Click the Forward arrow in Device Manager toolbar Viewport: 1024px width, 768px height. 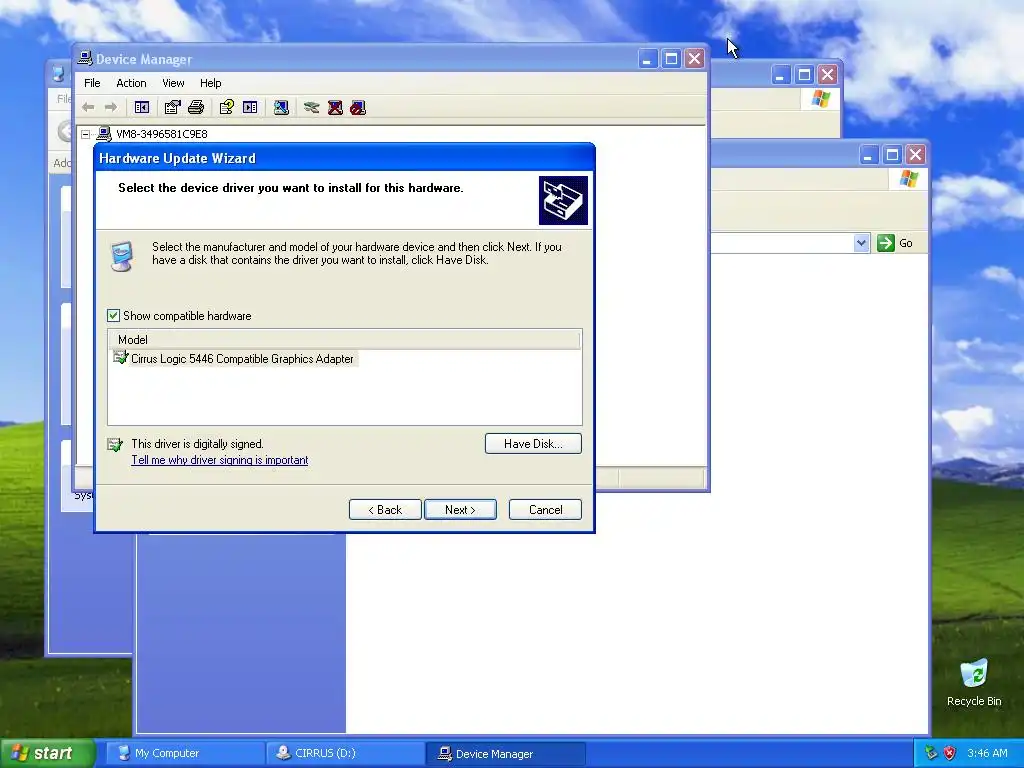point(111,107)
